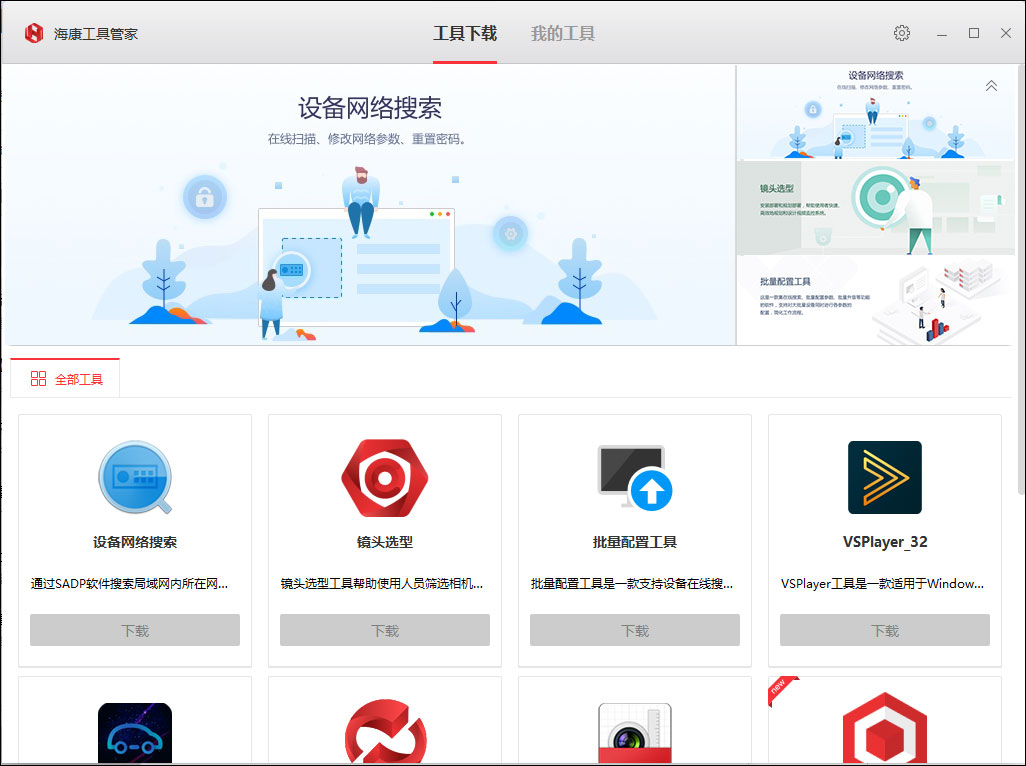This screenshot has width=1026, height=766.
Task: Click description 通过SADP软件搜索局域网内所在网...
Action: click(x=129, y=583)
